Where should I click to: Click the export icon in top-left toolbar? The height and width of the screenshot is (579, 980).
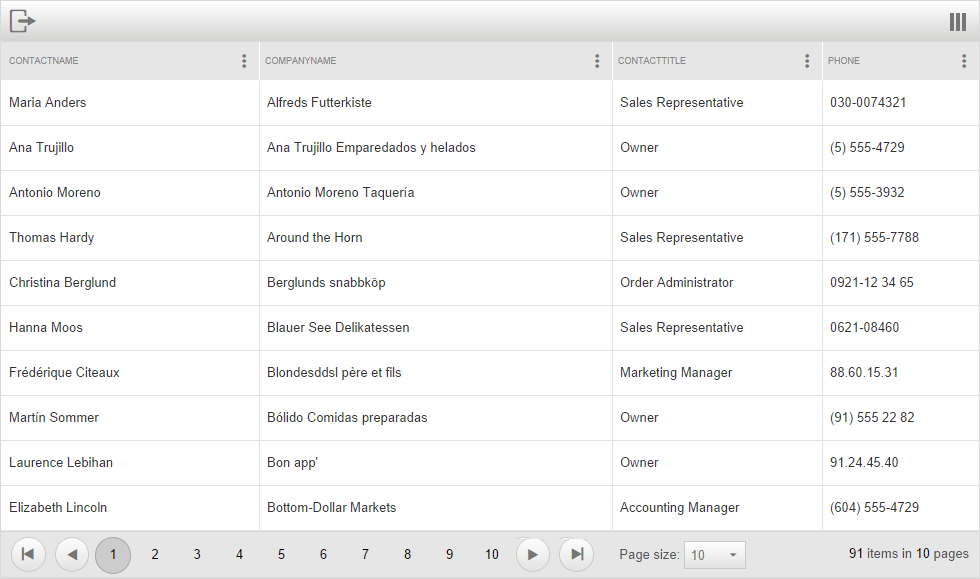coord(22,21)
